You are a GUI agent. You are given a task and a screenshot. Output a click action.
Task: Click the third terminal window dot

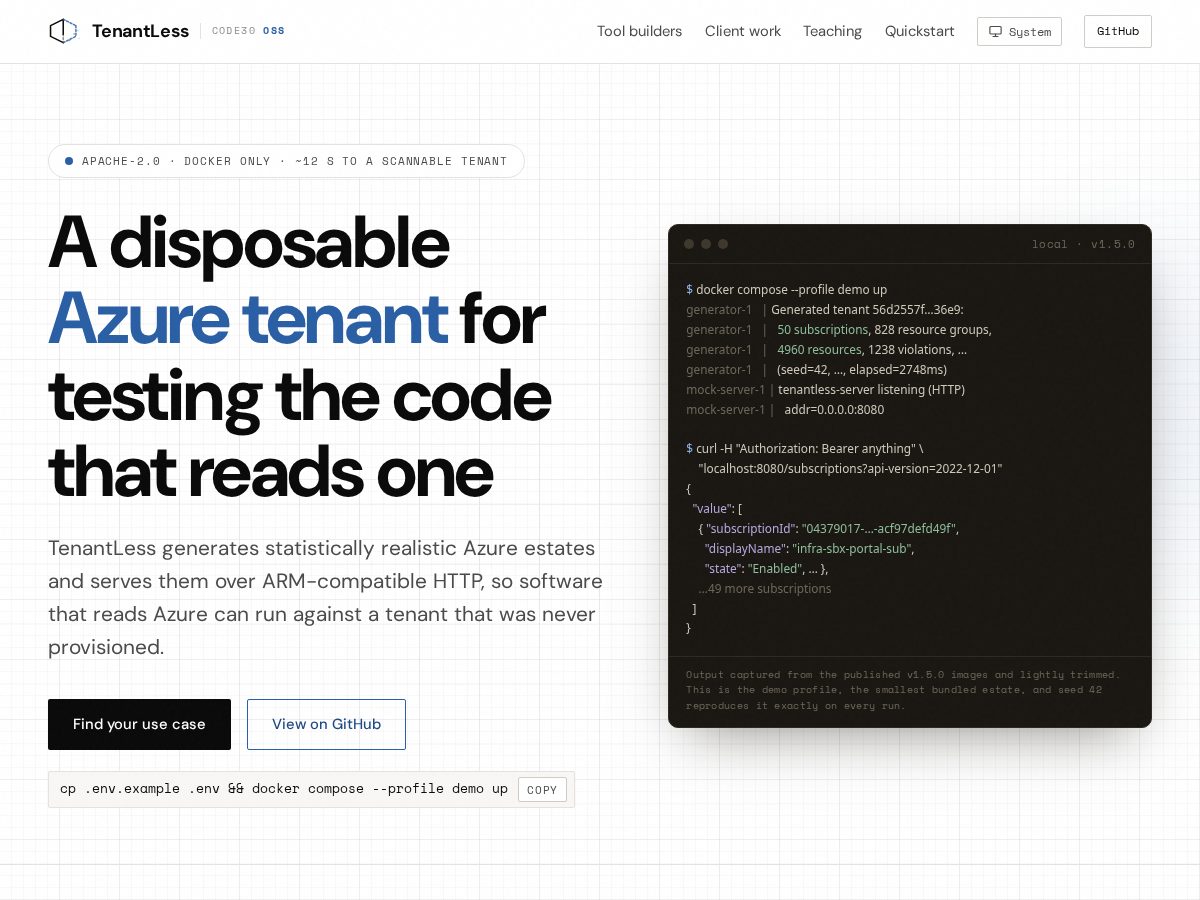tap(723, 244)
